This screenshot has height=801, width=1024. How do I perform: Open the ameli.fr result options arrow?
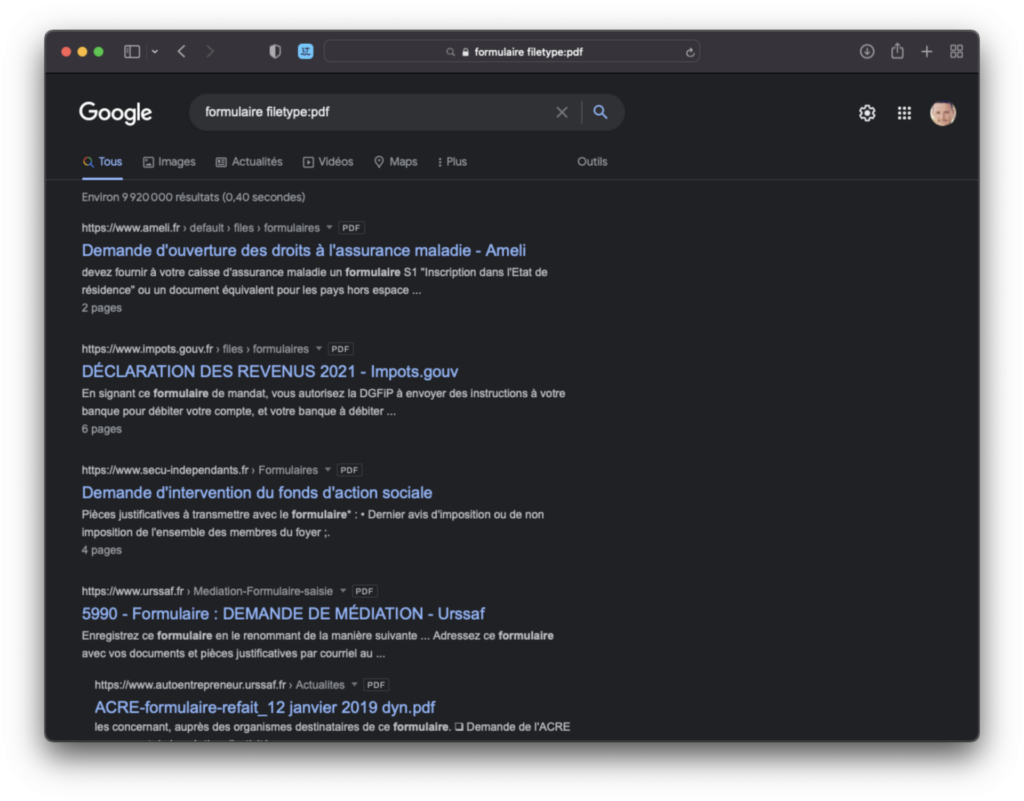329,228
